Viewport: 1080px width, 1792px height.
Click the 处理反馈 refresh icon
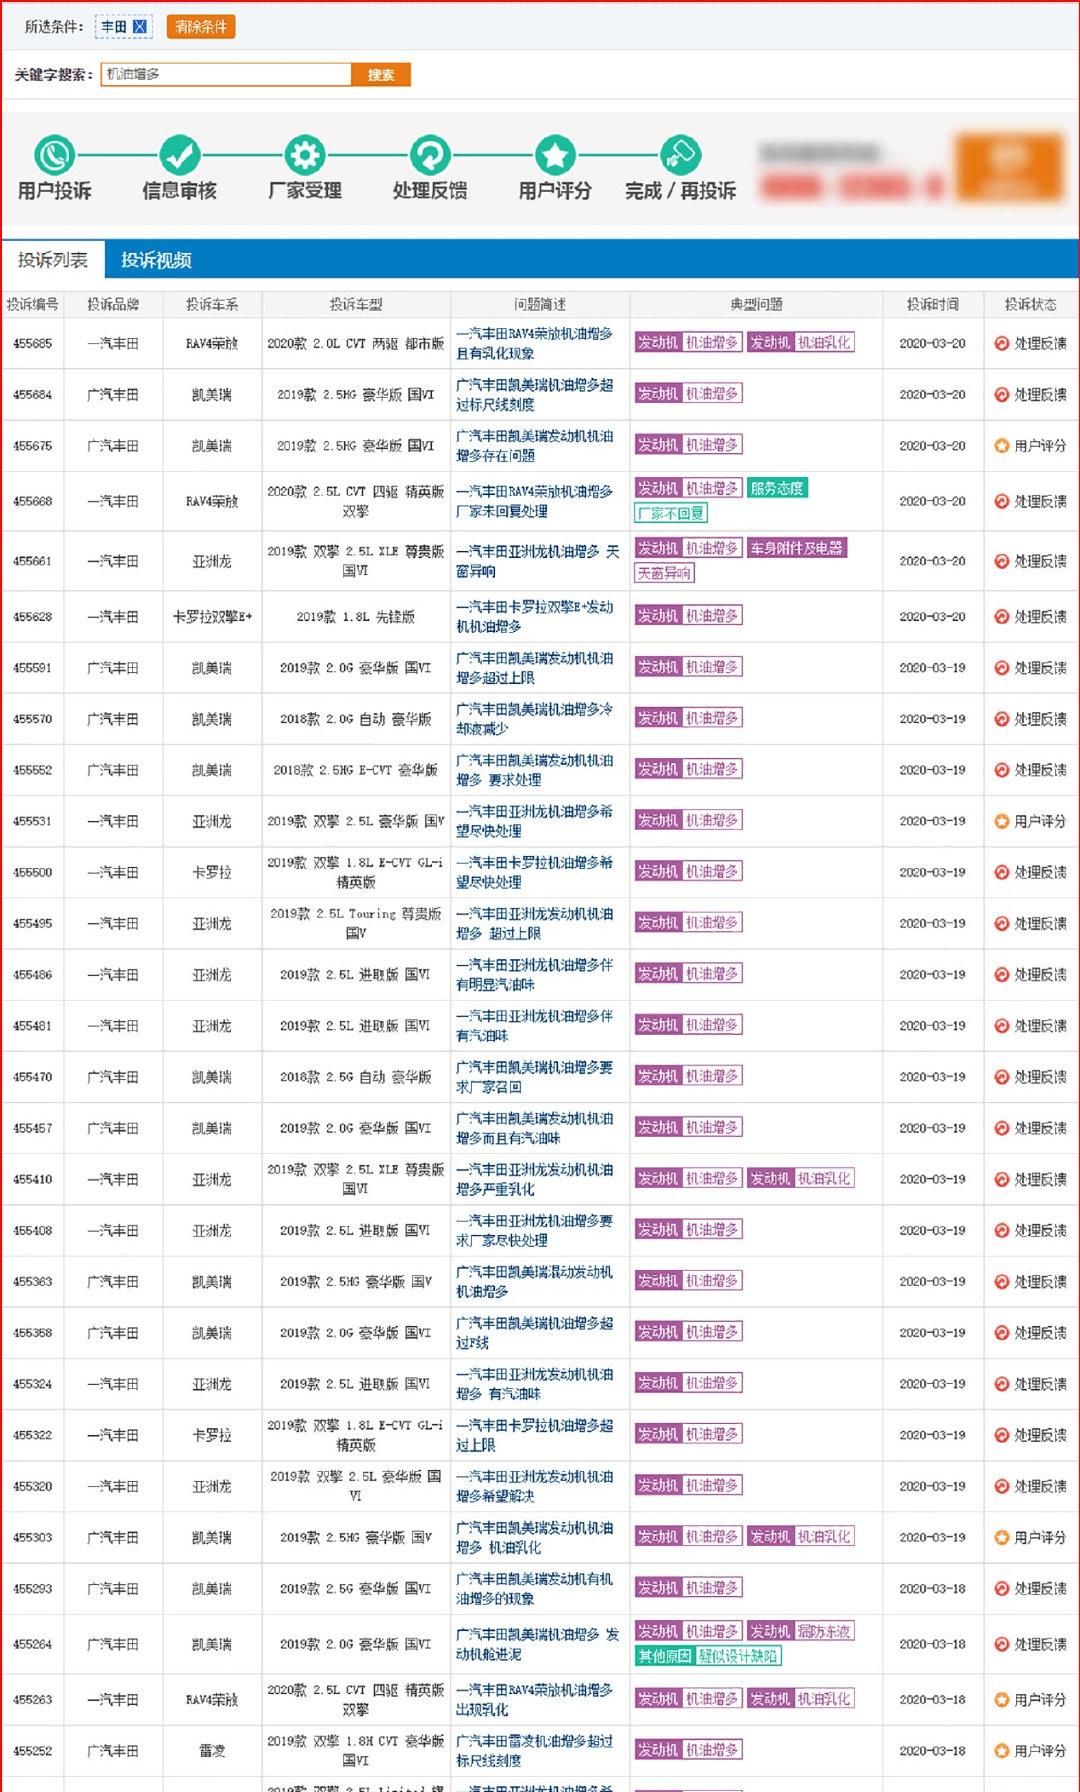coord(430,155)
